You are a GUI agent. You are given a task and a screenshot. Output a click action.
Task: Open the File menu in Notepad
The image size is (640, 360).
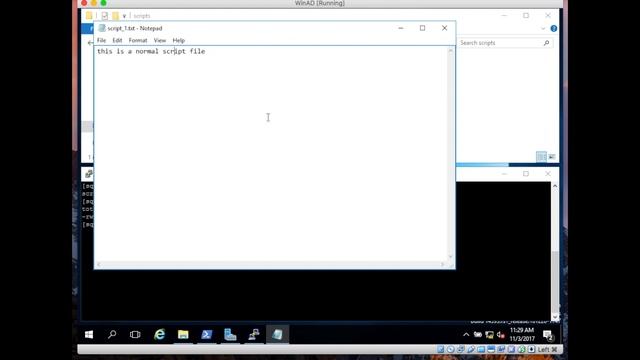101,40
